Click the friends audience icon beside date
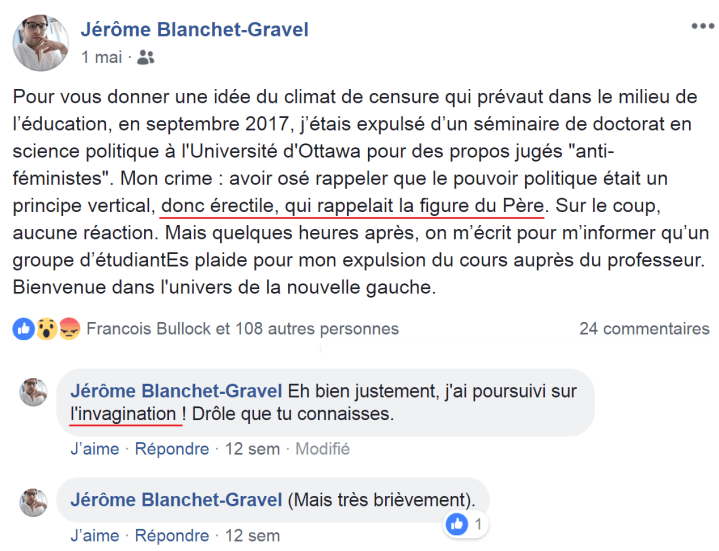 click(x=146, y=58)
